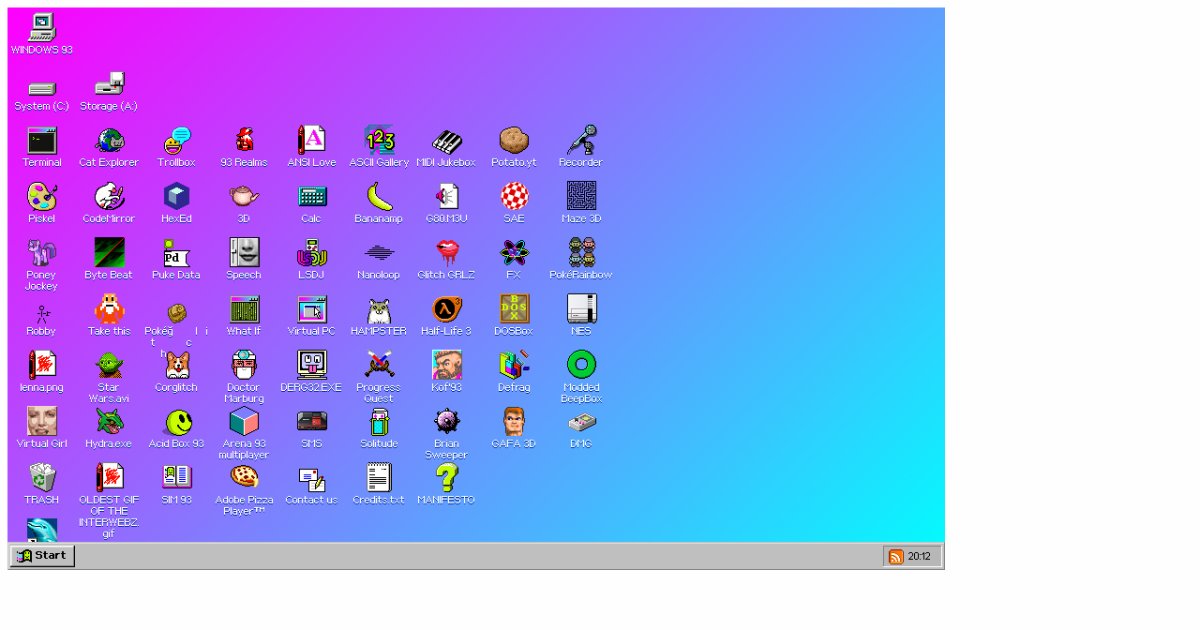Select the Piskel paint palette icon
Image resolution: width=1200 pixels, height=630 pixels.
[42, 198]
